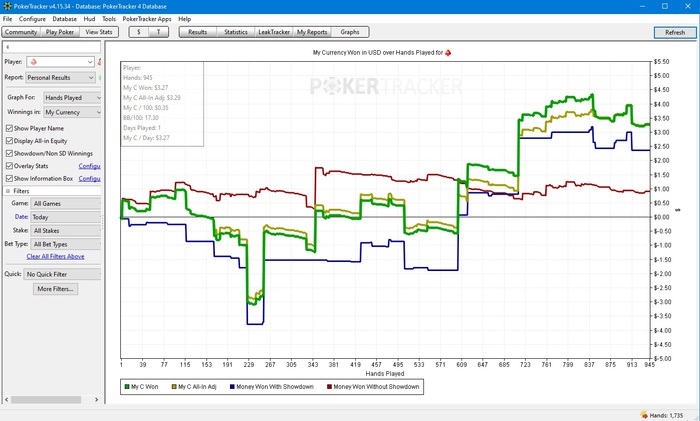Toggle Showdown/Non SD Winnings checkbox
This screenshot has height=421, width=700.
click(9, 153)
